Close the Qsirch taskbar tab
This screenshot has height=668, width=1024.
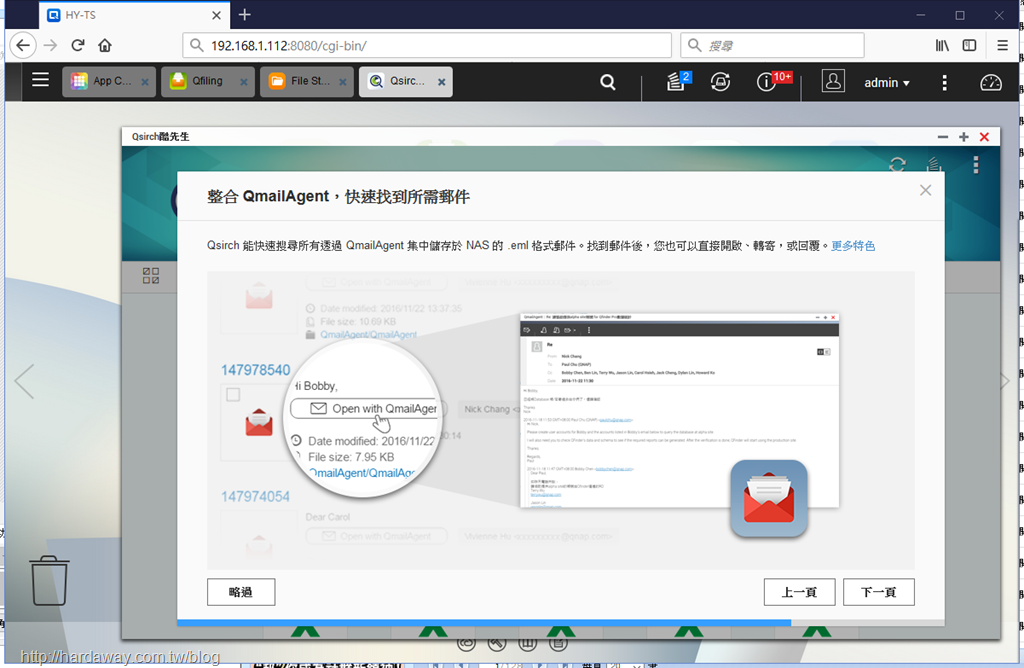441,82
